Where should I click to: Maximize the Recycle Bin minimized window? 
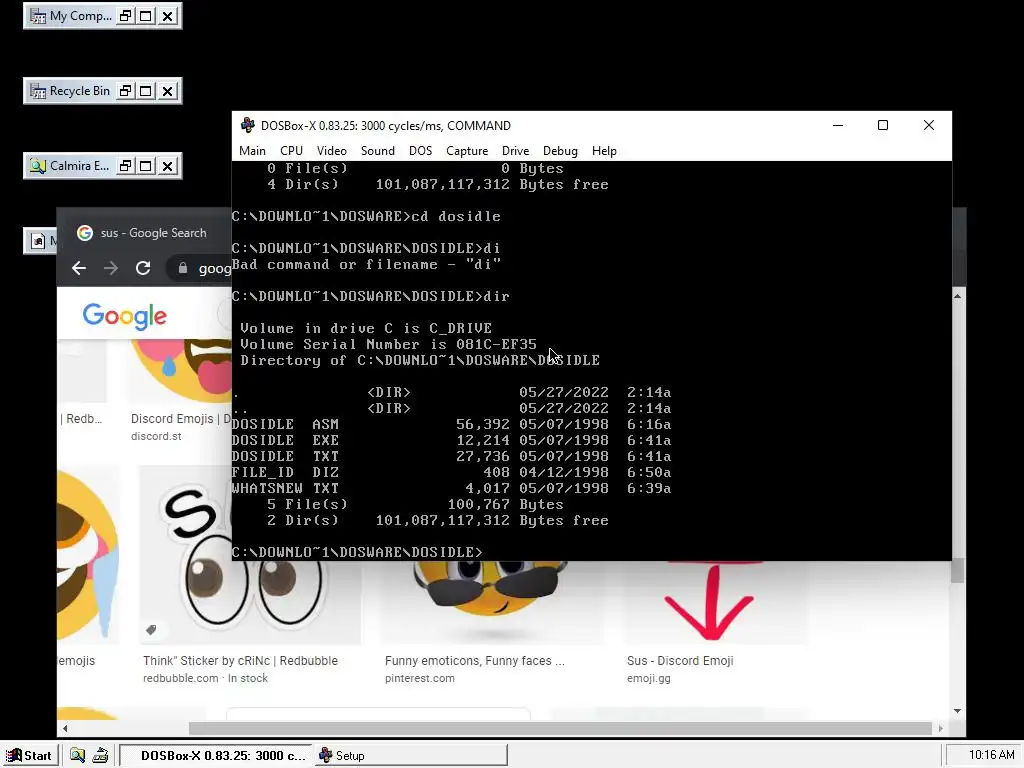pos(146,91)
